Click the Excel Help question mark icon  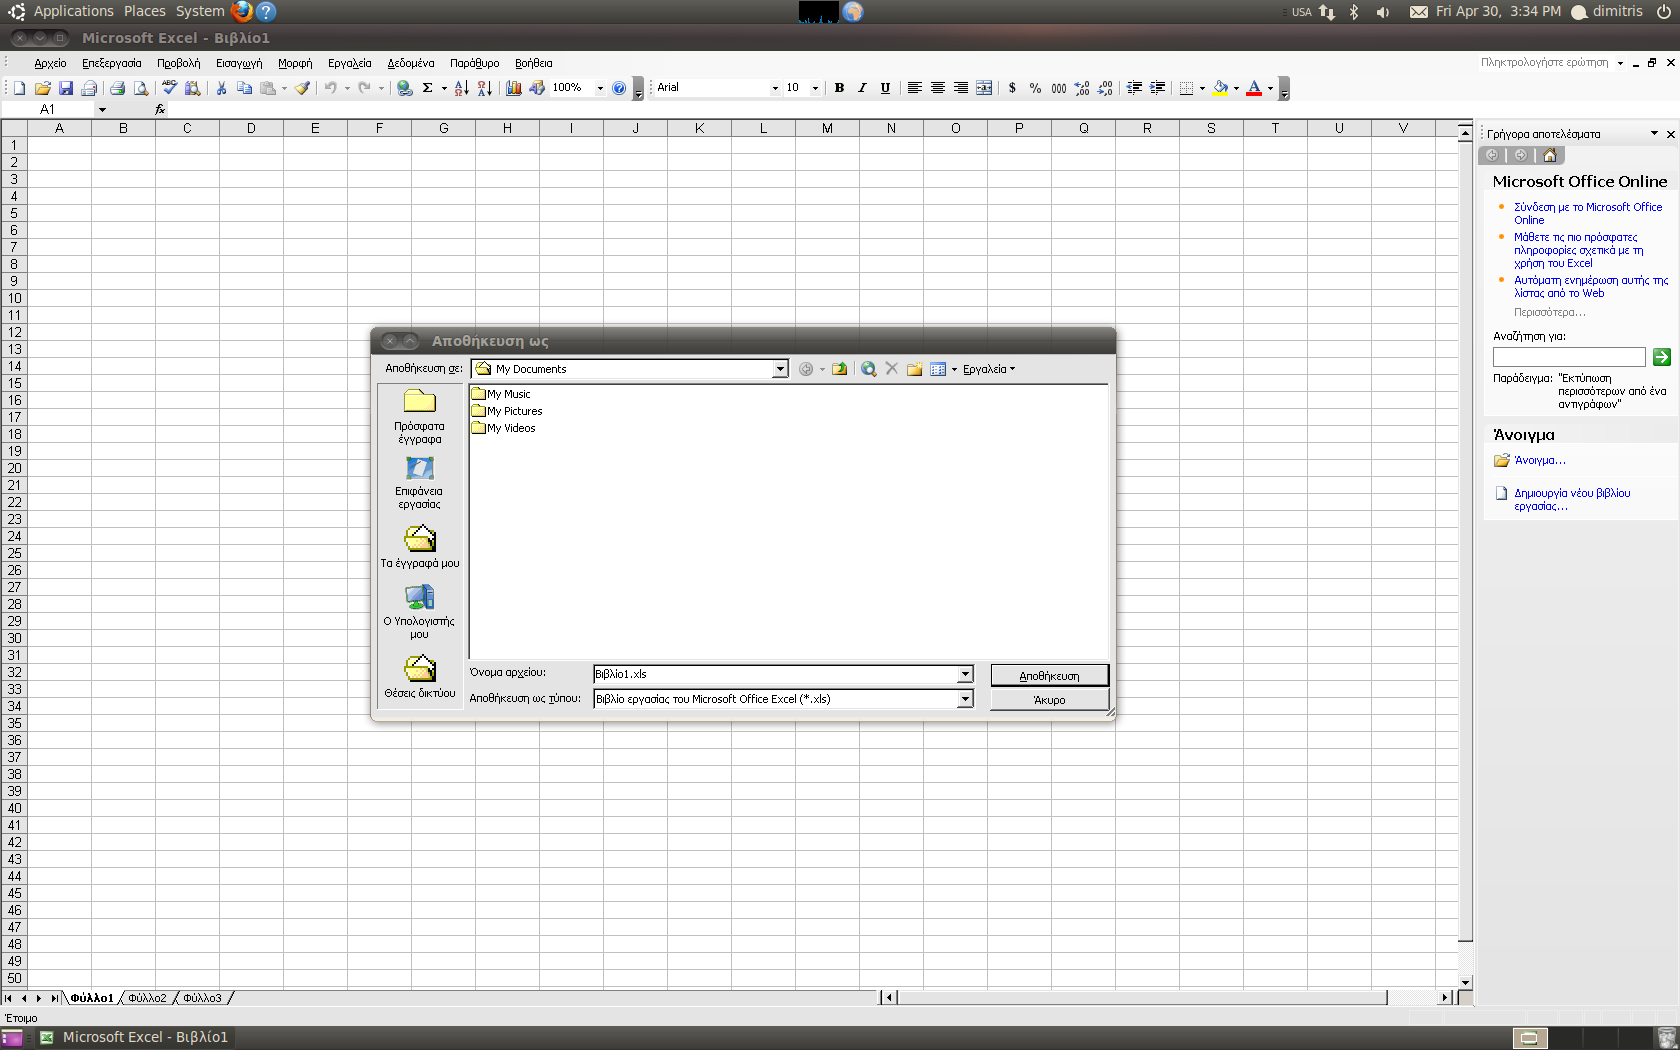tap(619, 88)
